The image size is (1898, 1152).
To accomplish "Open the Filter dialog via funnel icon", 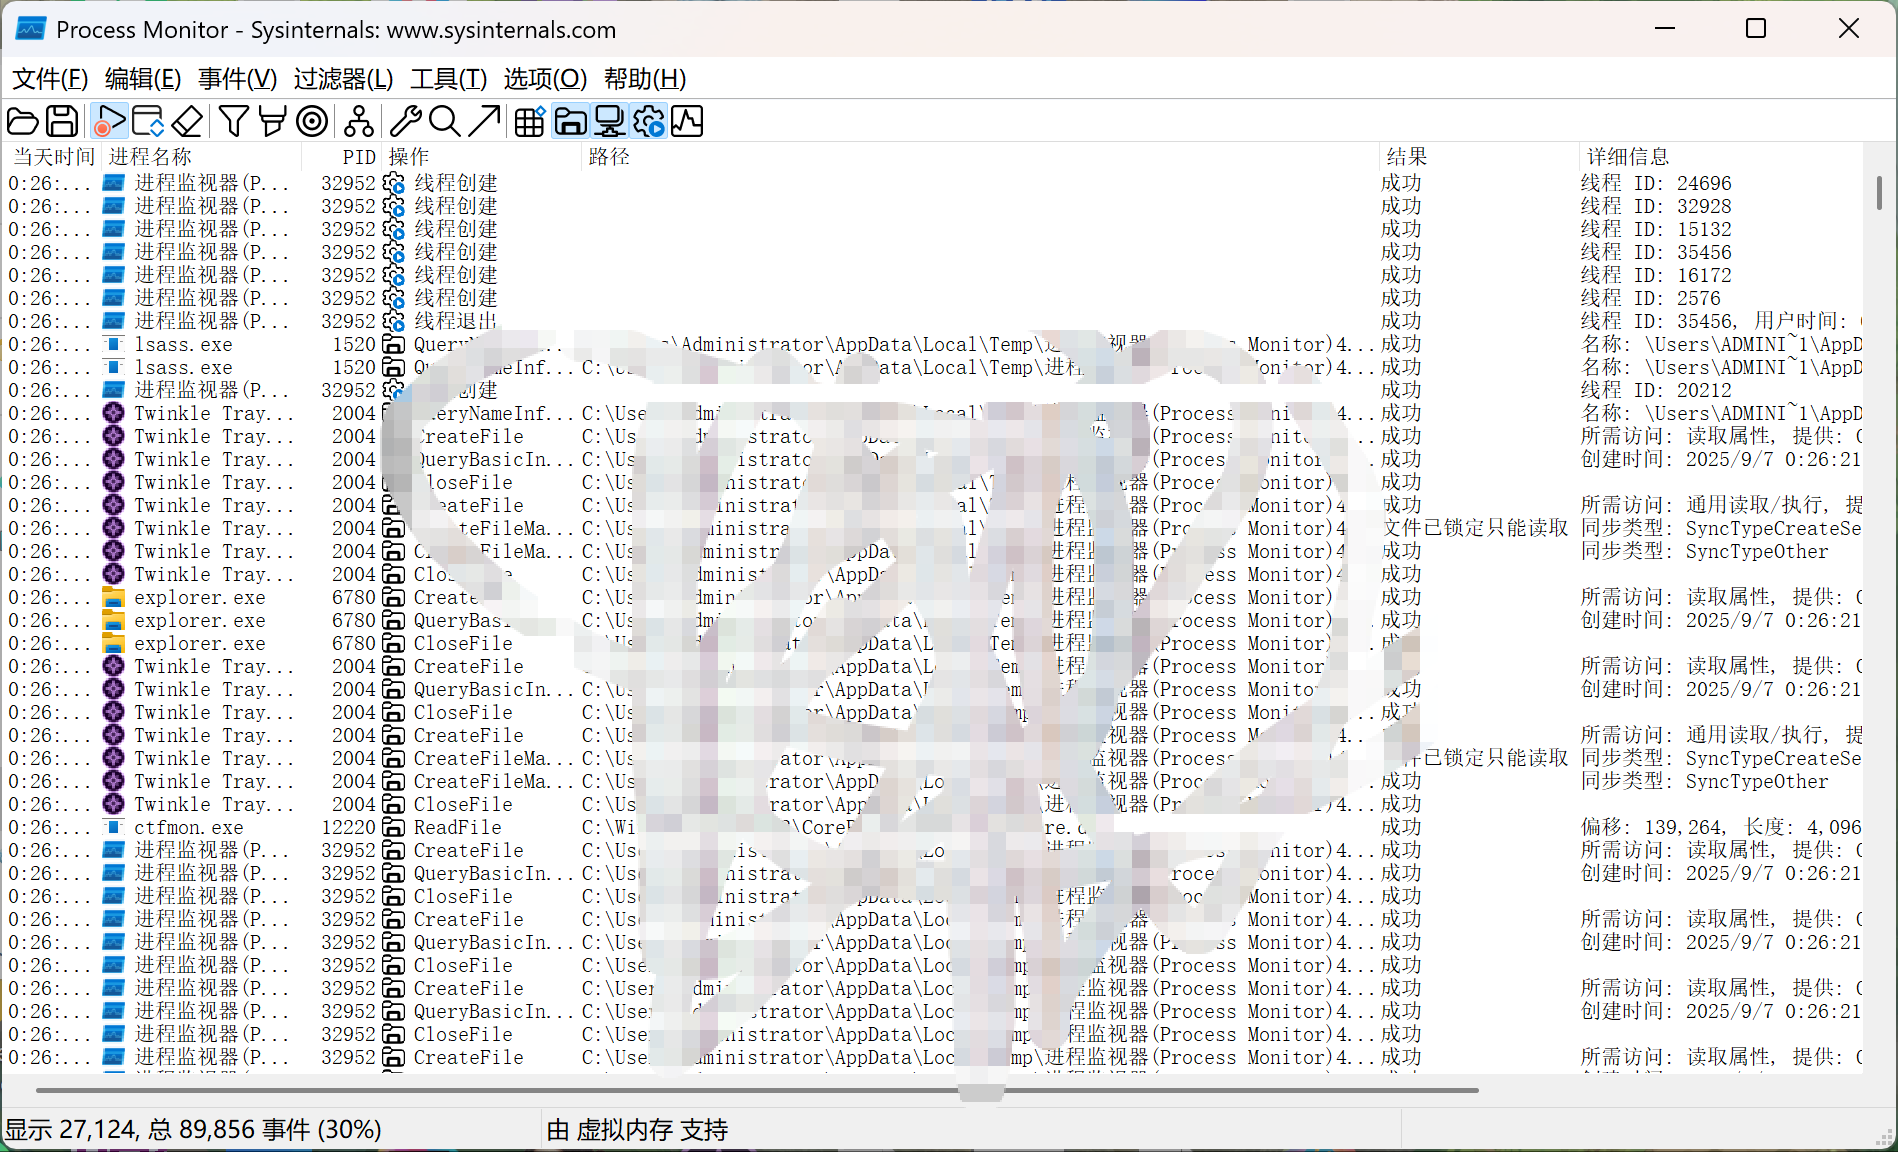I will [234, 122].
